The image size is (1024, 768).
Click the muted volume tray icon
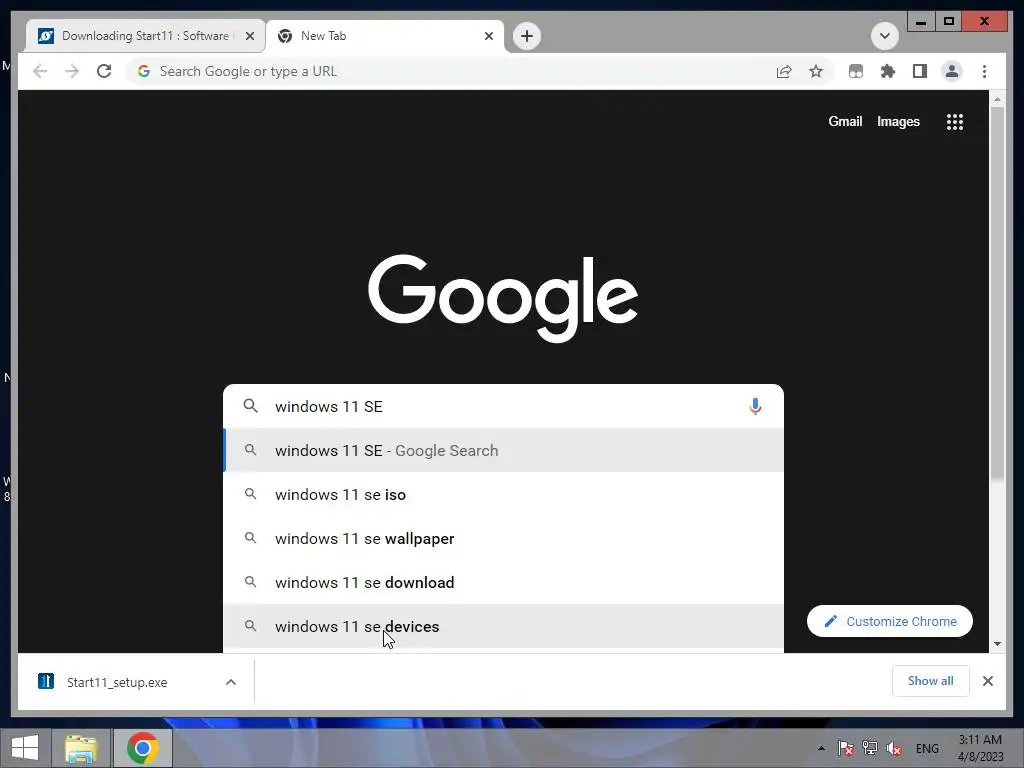(x=894, y=748)
